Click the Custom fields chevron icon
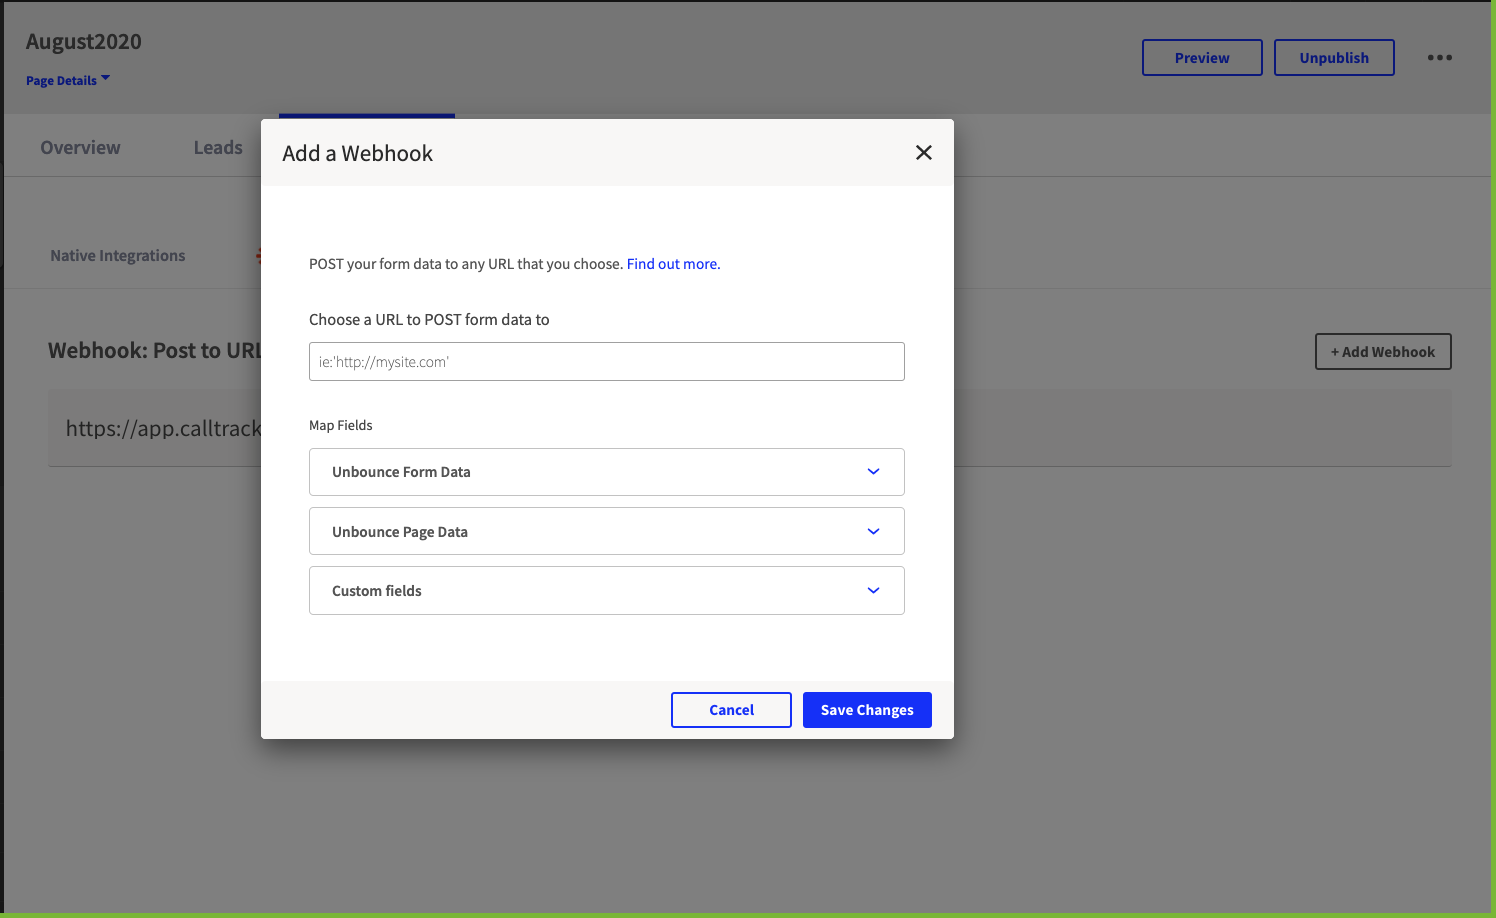Viewport: 1496px width, 918px height. (873, 590)
